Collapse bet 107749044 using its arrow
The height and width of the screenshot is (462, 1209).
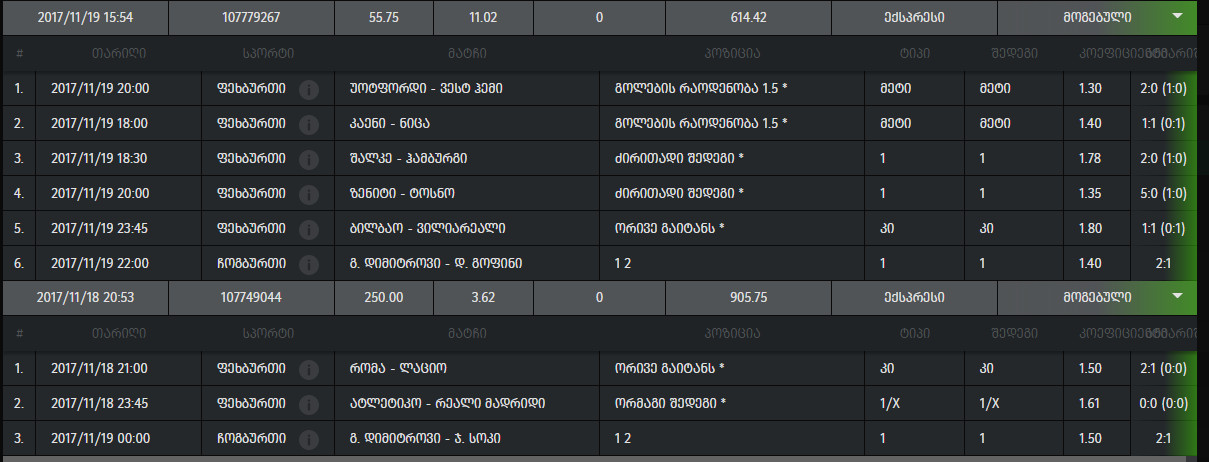point(1177,296)
